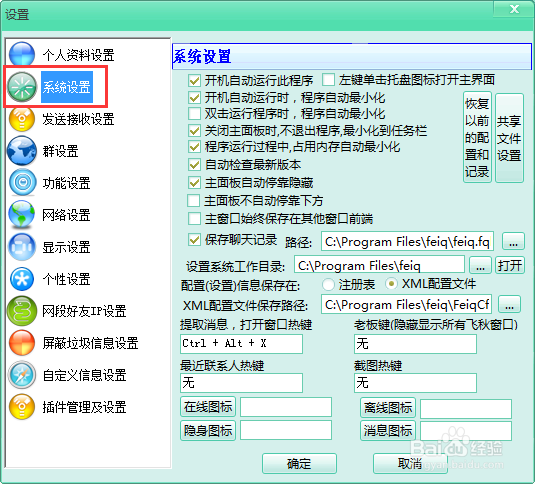Open 显示设置 label in sidebar

pos(66,247)
